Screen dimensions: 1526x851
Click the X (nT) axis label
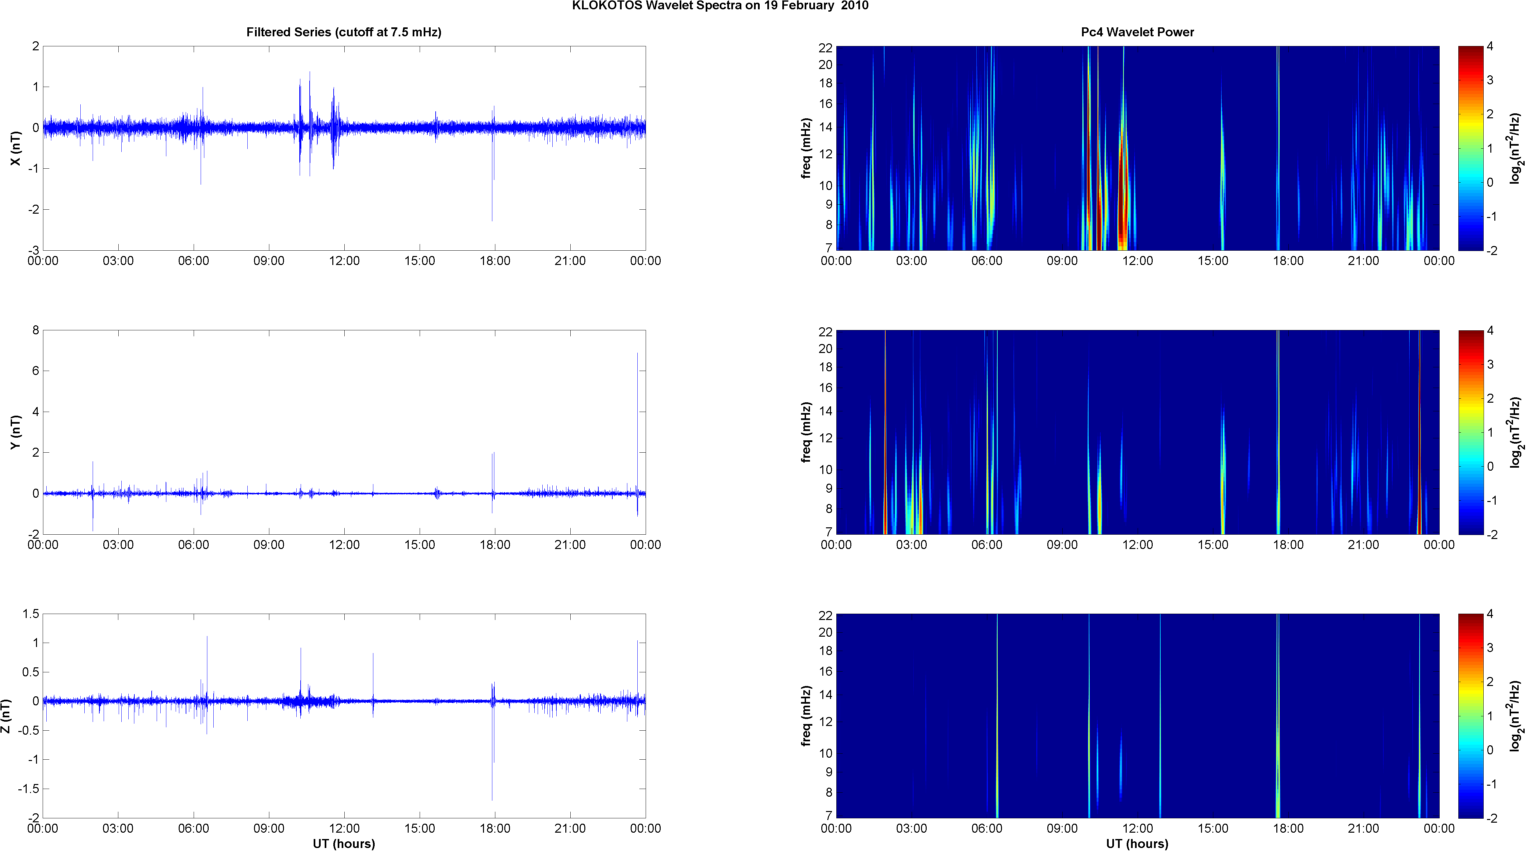16,148
